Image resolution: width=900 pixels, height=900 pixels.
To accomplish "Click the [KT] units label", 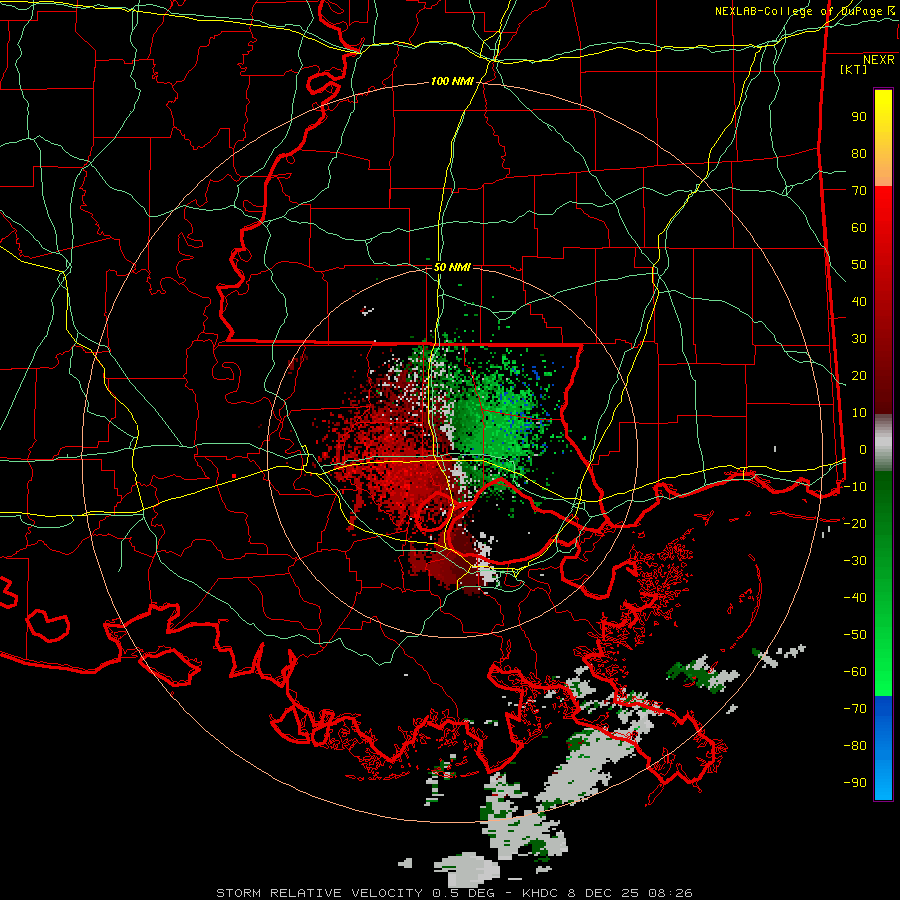I will [854, 69].
